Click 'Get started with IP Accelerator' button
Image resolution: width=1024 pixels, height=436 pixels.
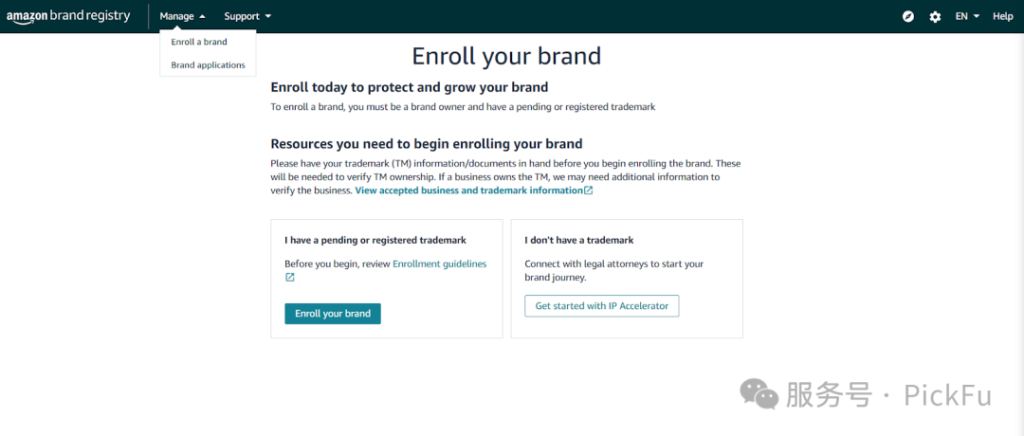(x=602, y=305)
